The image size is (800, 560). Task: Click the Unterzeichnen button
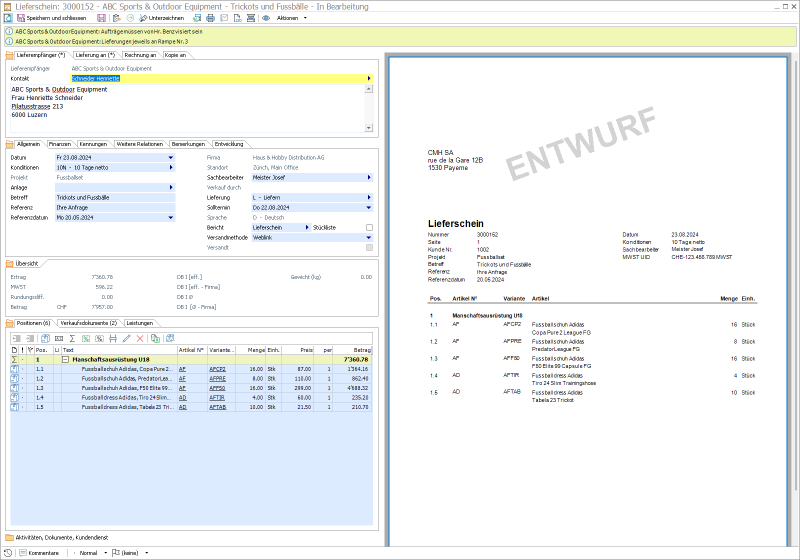pyautogui.click(x=164, y=18)
